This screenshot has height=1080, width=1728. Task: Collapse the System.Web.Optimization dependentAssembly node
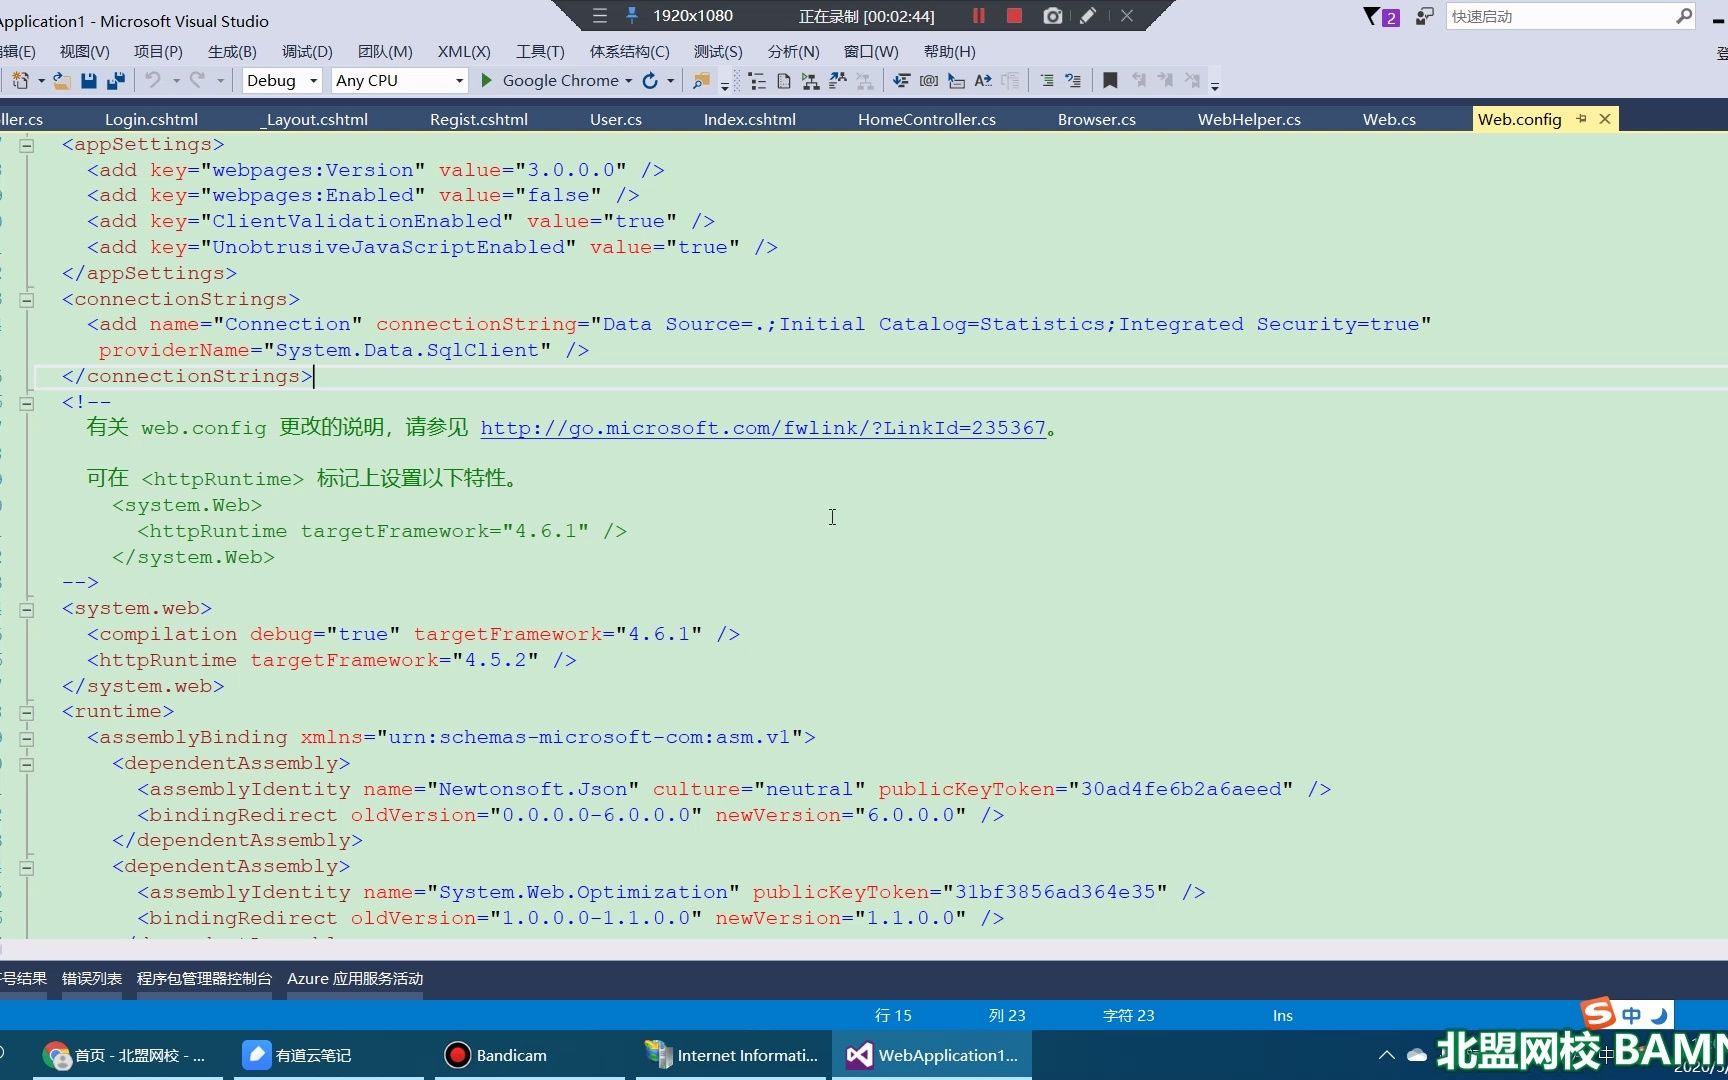tap(27, 867)
